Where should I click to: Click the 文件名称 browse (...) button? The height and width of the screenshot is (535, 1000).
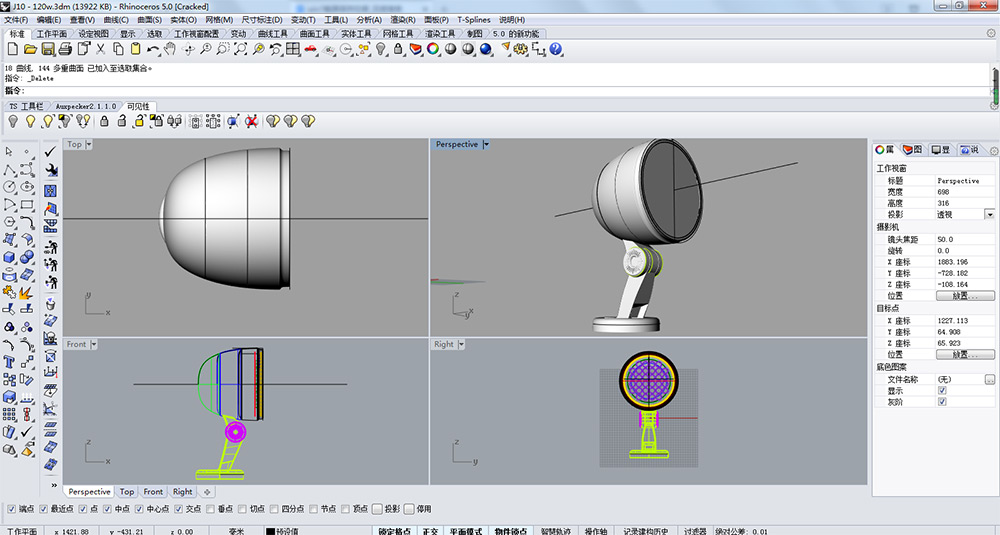(x=989, y=379)
